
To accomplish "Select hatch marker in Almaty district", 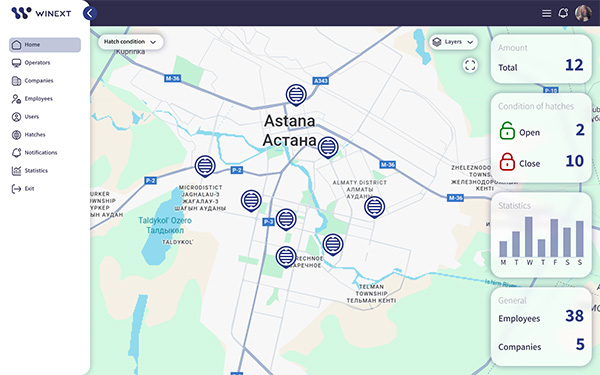I will point(374,207).
